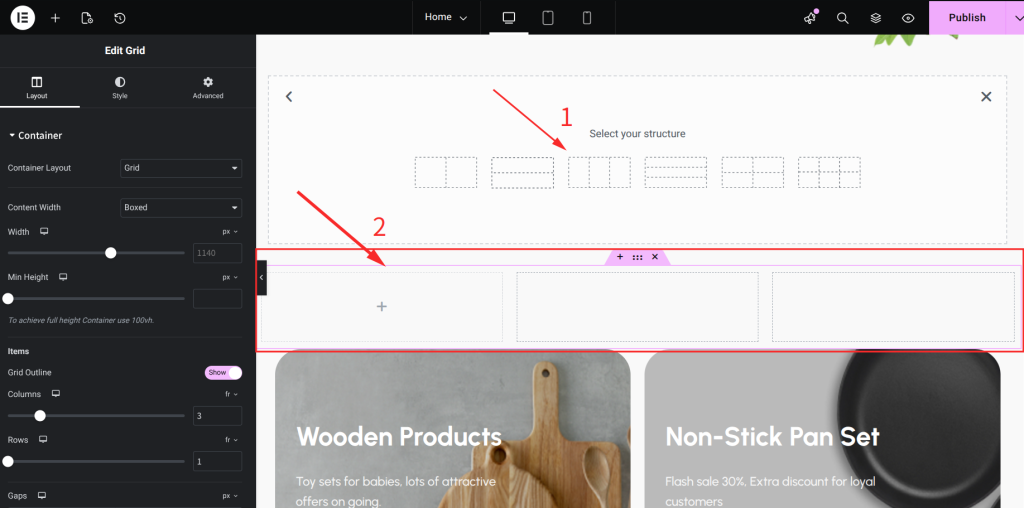The width and height of the screenshot is (1024, 508).
Task: Click the Min Height value field
Action: coord(217,299)
